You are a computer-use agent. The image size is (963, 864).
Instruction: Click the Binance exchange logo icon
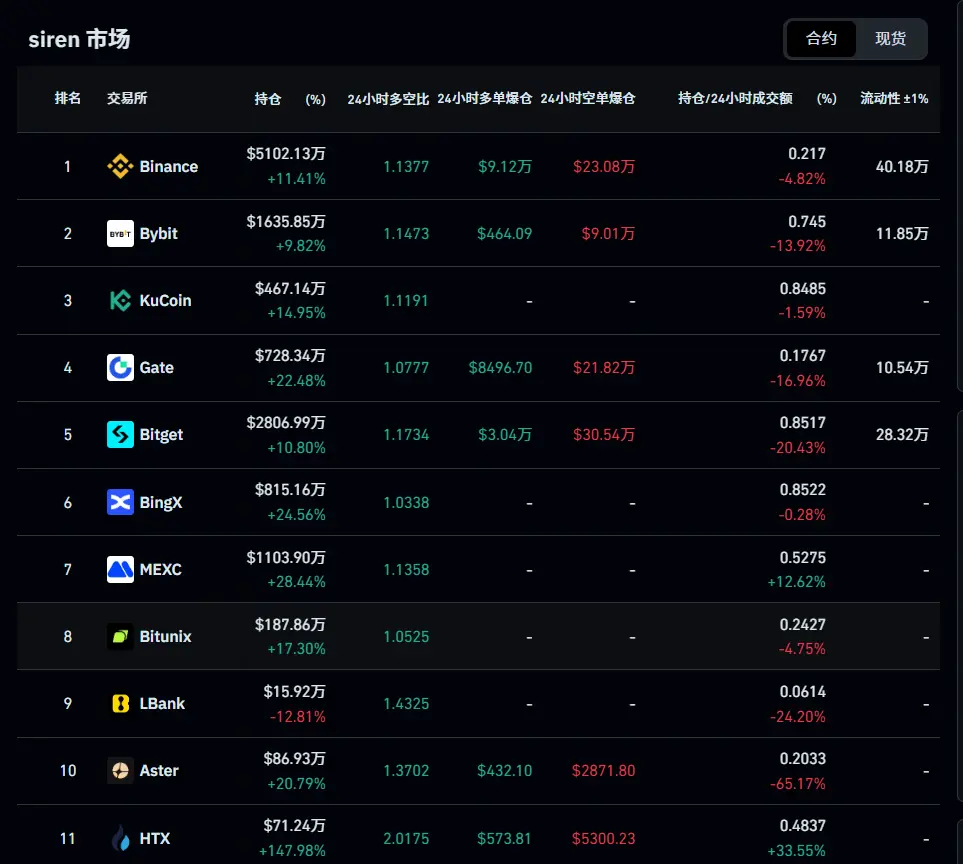[120, 166]
